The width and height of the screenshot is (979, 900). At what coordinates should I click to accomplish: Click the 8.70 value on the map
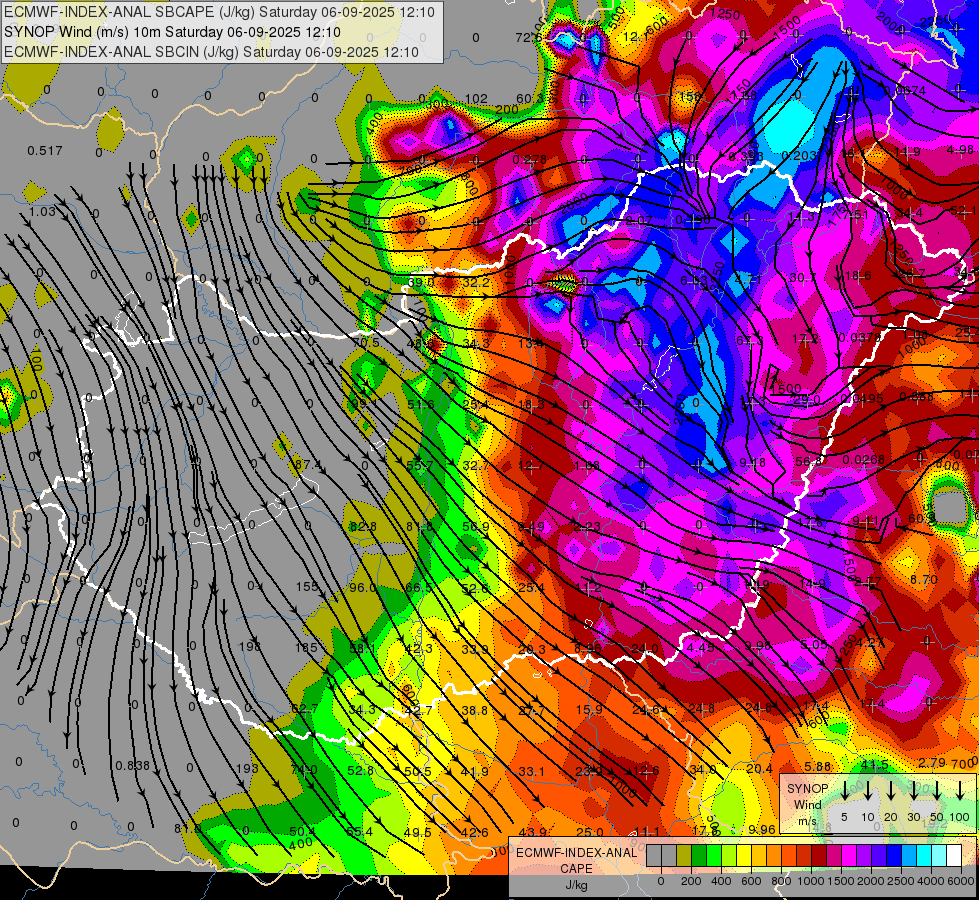coord(923,580)
